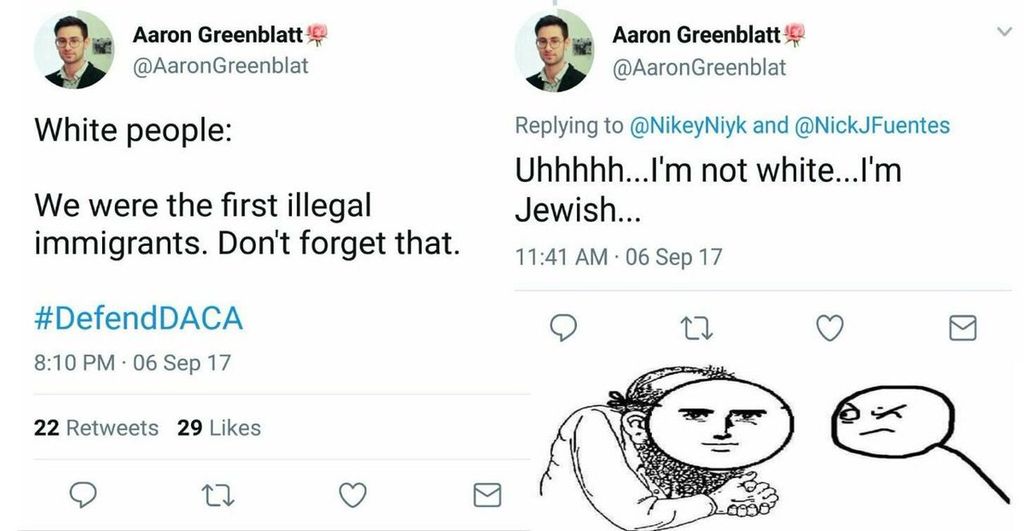
Task: Open the #DefendDACA hashtag
Action: pyautogui.click(x=139, y=320)
